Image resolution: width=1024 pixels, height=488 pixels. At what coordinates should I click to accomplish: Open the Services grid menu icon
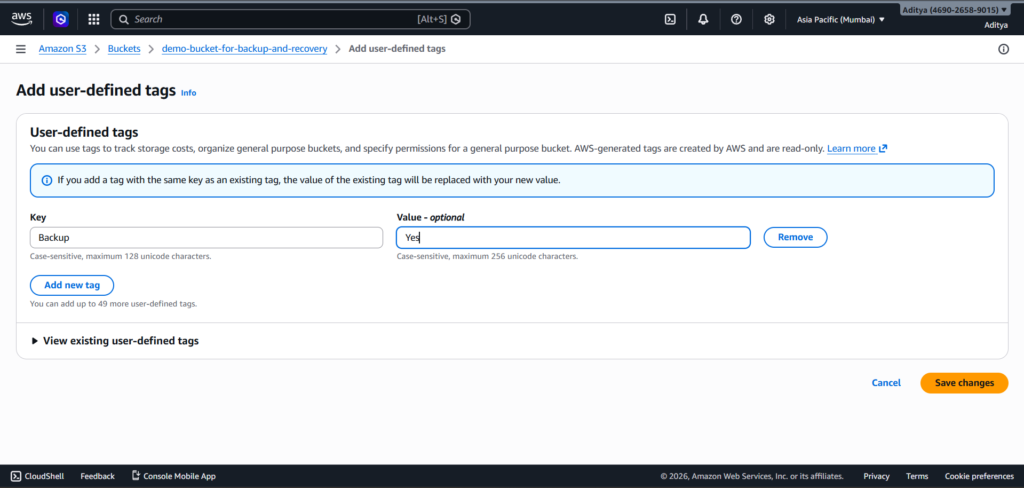[93, 19]
